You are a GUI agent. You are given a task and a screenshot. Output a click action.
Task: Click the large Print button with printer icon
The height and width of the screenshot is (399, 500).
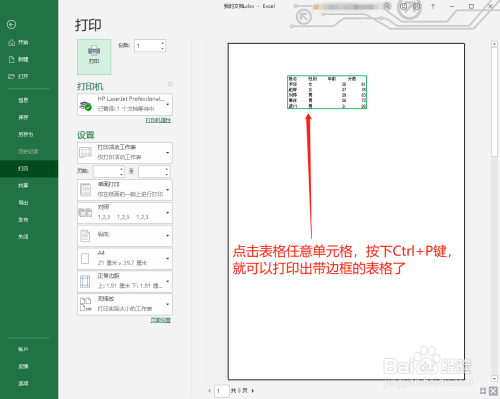coord(94,57)
